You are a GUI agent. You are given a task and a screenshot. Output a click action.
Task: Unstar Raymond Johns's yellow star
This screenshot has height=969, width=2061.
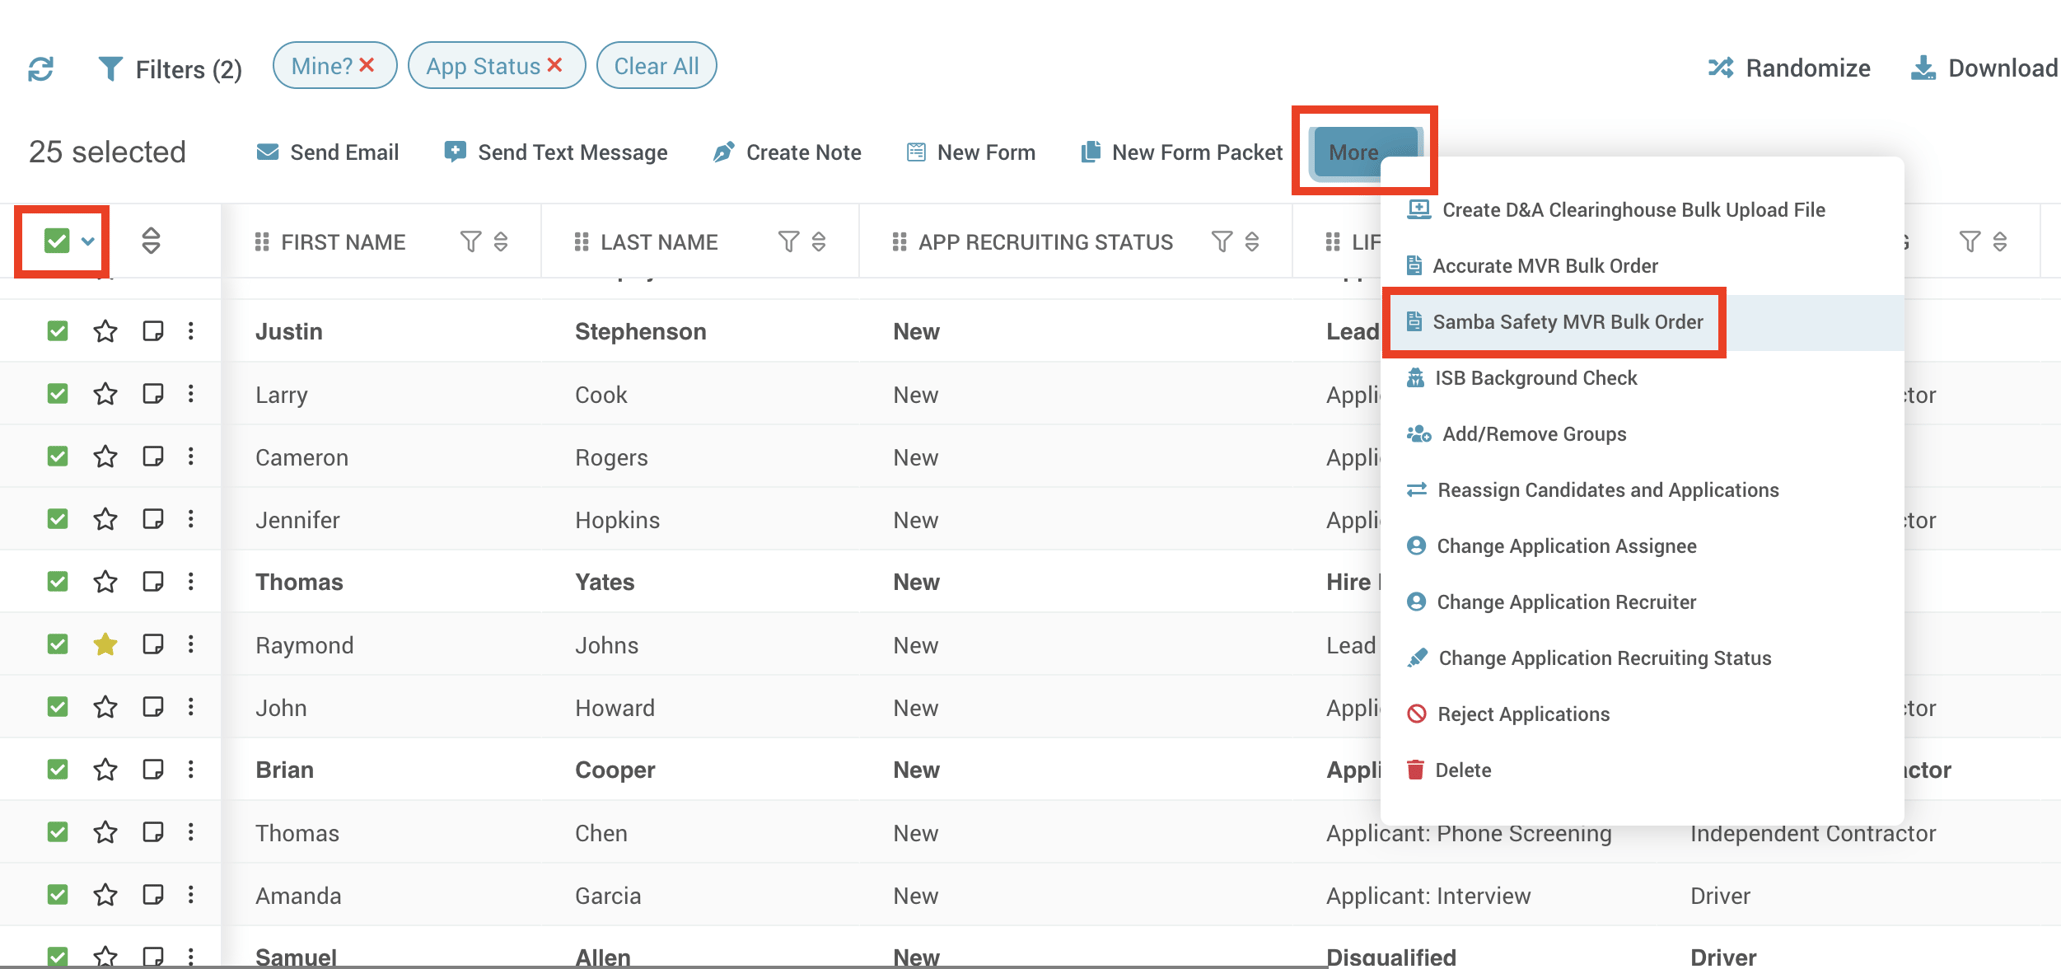tap(105, 644)
